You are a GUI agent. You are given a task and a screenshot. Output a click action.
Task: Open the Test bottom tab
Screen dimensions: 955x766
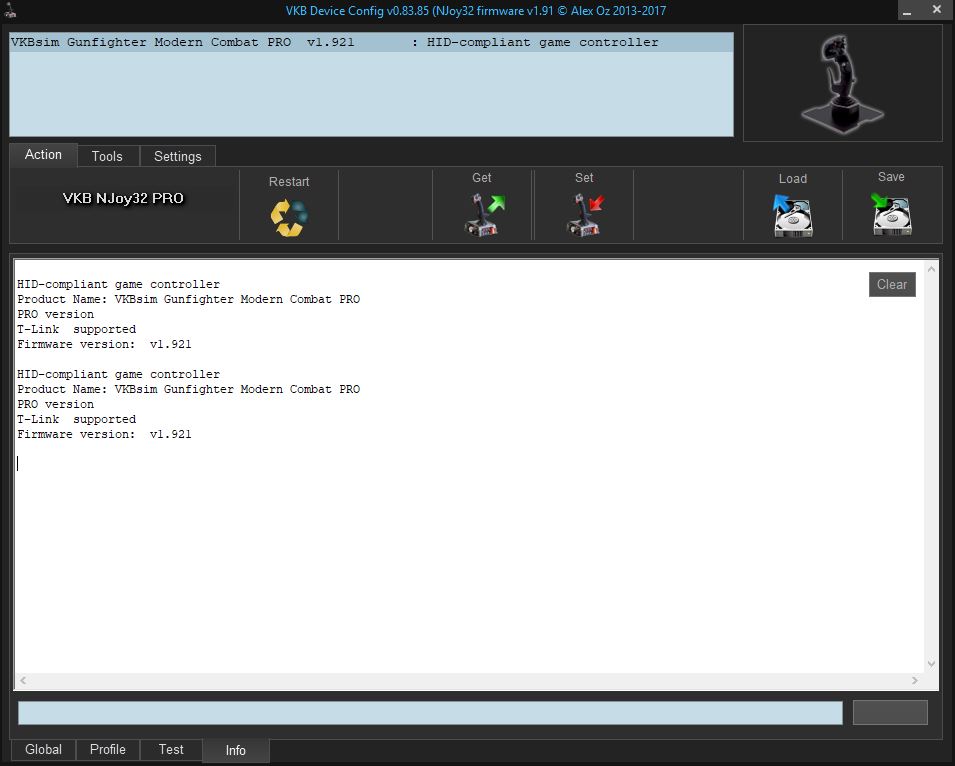pos(171,749)
